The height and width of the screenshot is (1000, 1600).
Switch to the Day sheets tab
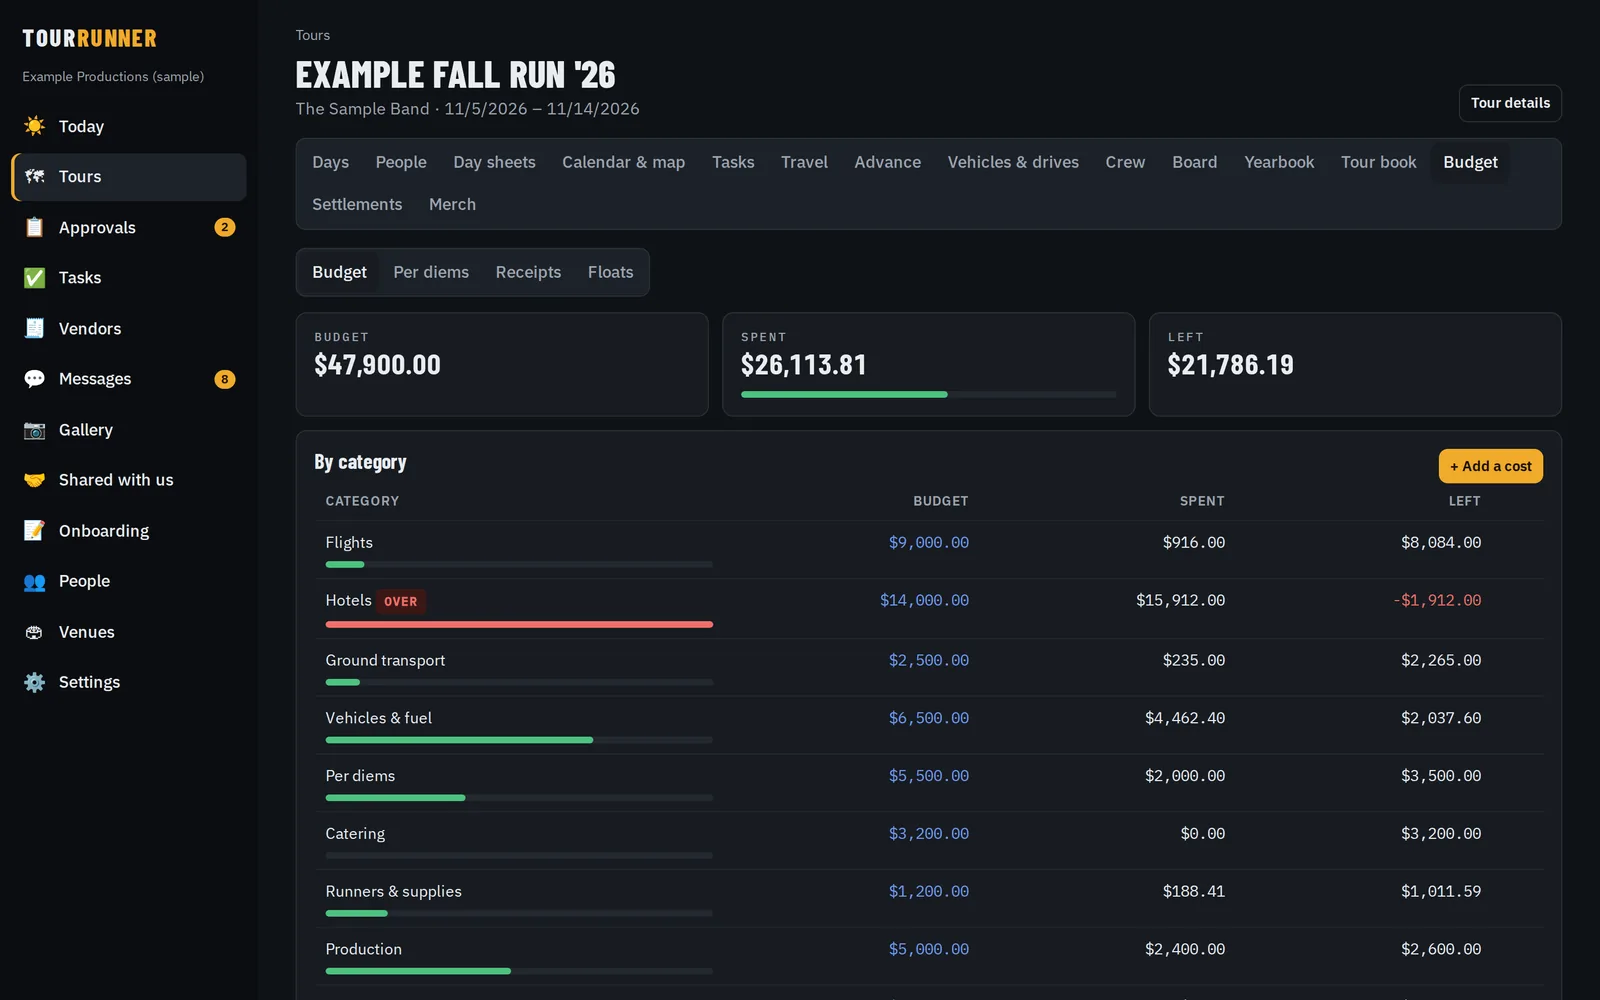pyautogui.click(x=494, y=162)
